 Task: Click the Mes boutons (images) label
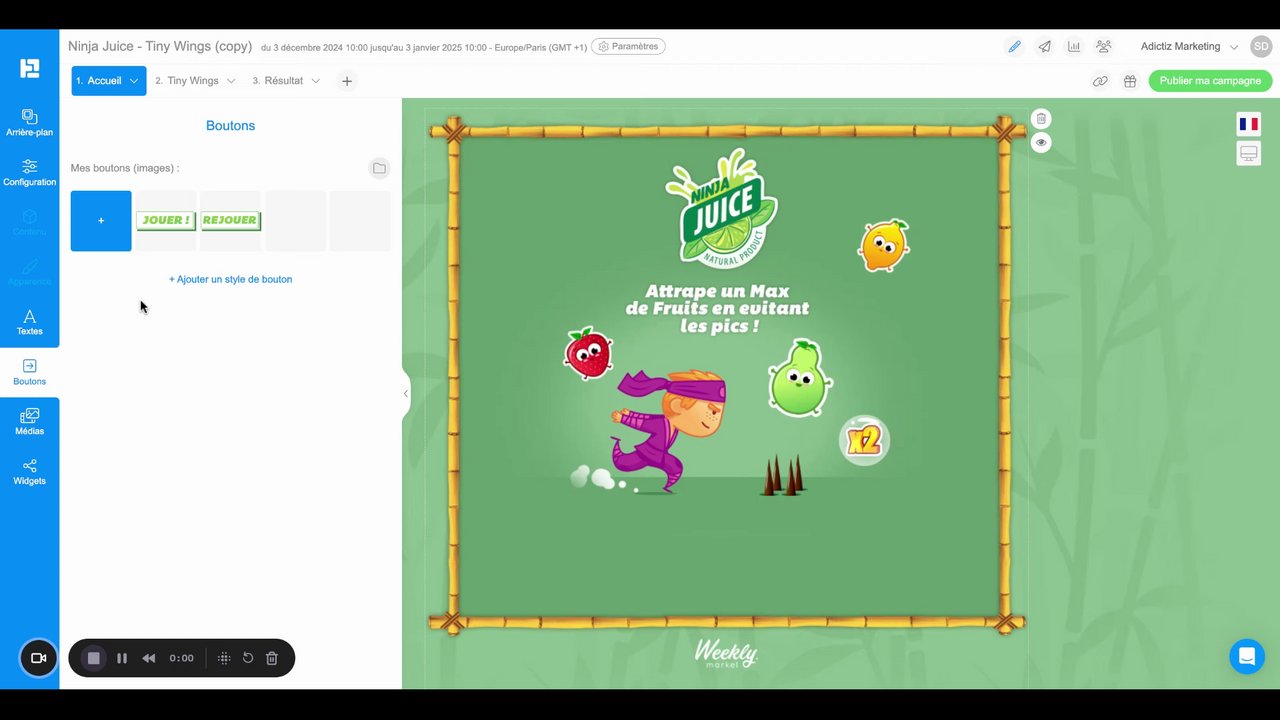pos(125,168)
